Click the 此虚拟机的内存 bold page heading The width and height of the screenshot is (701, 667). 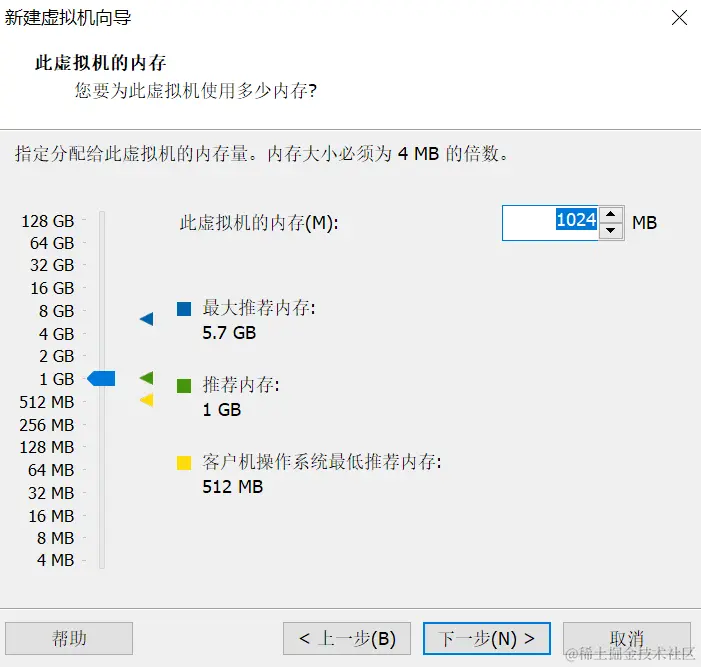(x=101, y=63)
